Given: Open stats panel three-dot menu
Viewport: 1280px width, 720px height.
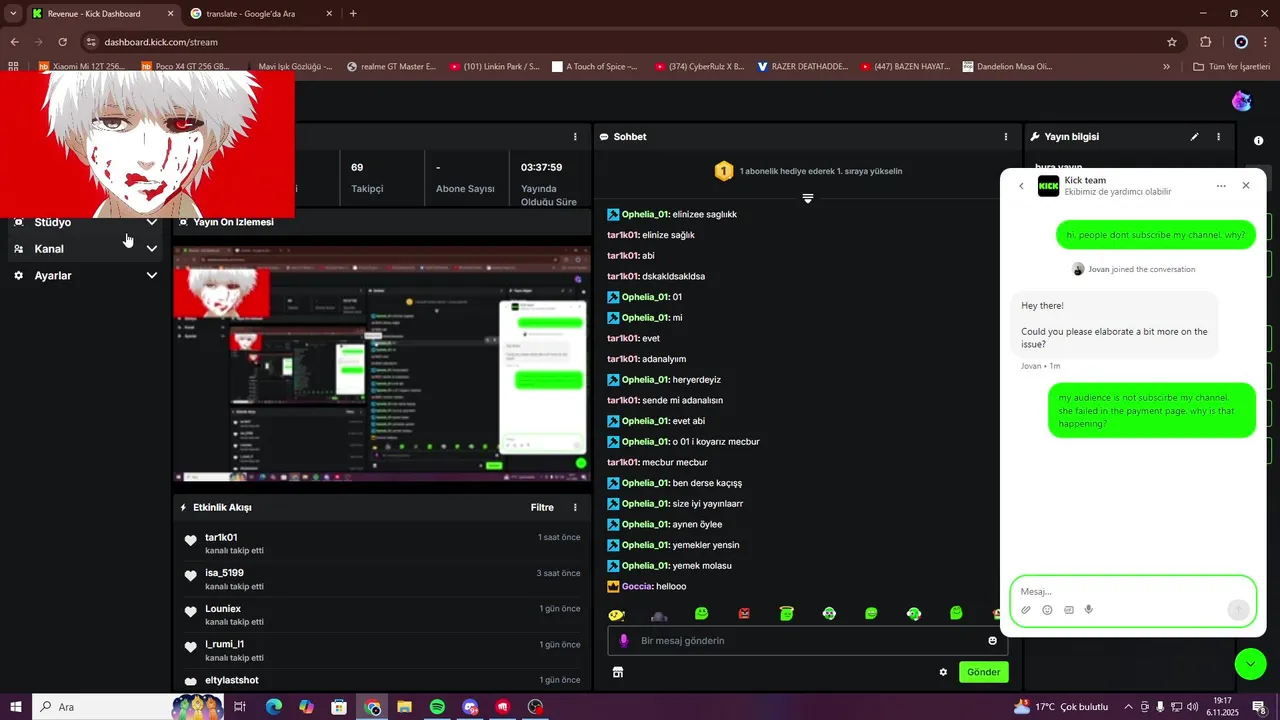Looking at the screenshot, I should pyautogui.click(x=575, y=137).
